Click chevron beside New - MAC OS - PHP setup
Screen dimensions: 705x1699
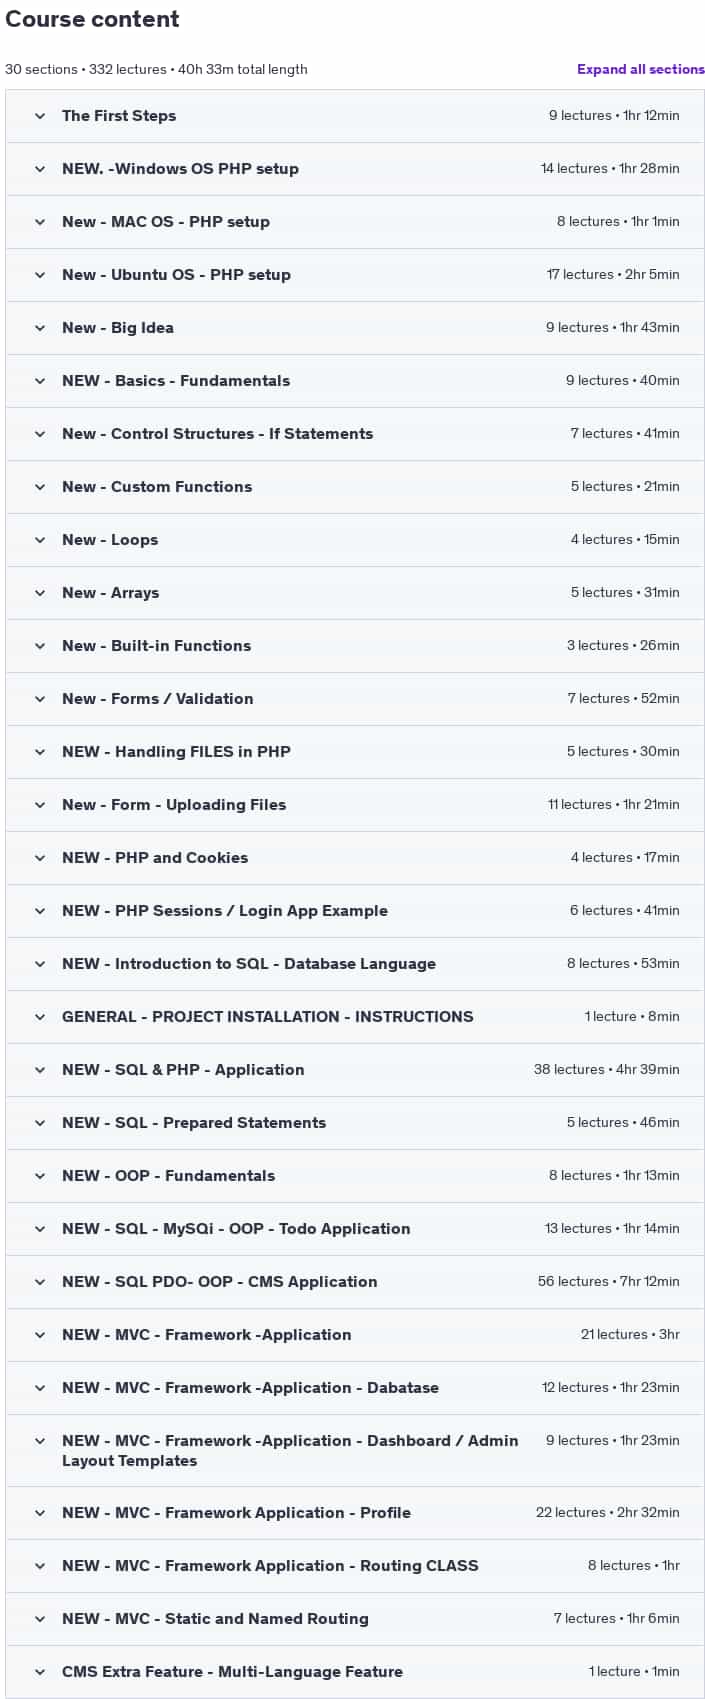click(x=40, y=222)
